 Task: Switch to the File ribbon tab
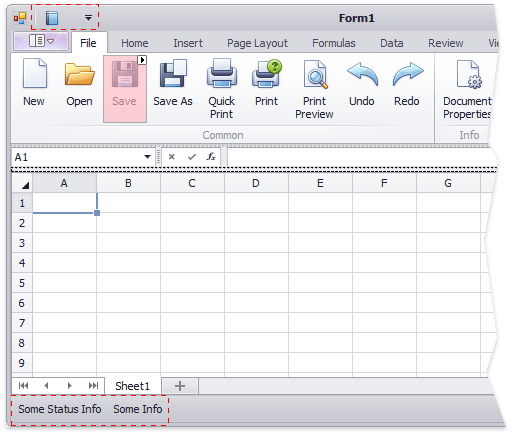[x=88, y=43]
